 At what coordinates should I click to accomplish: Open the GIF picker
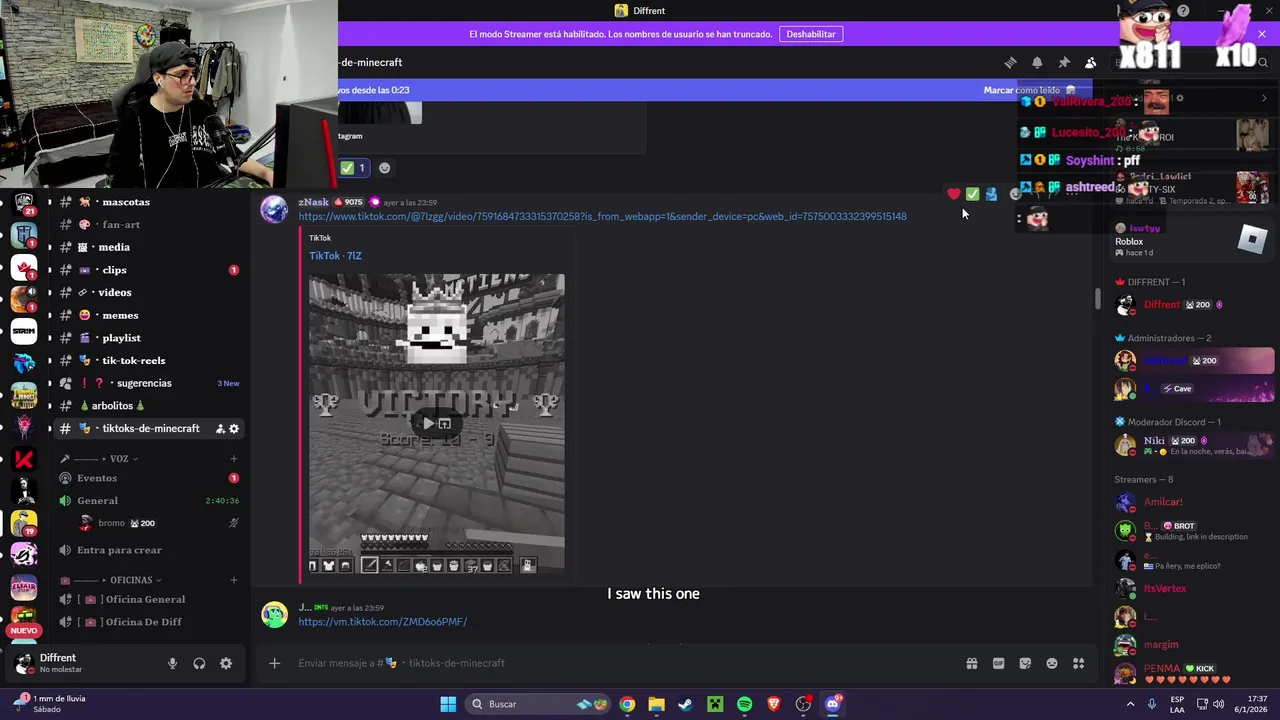pos(998,663)
